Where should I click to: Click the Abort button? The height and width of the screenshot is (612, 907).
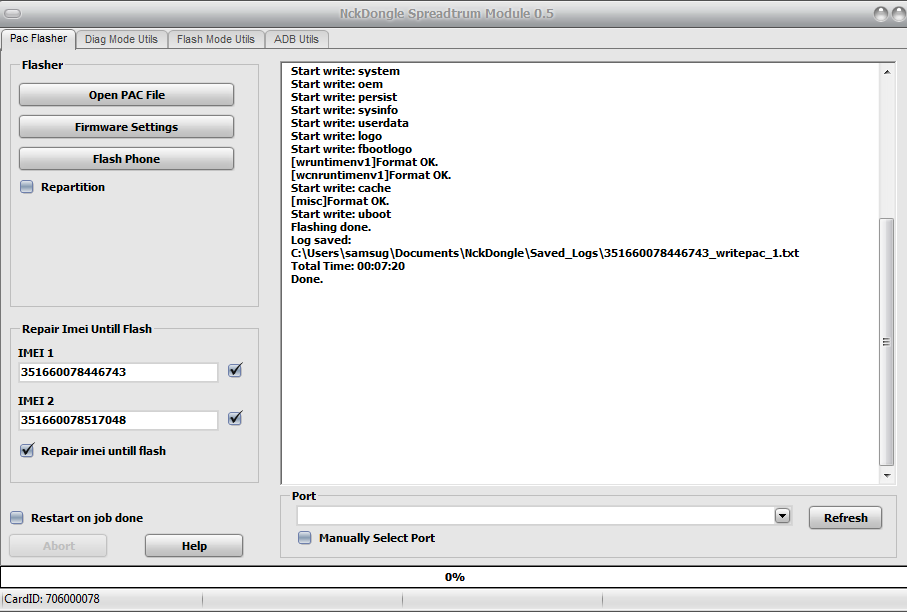(58, 545)
